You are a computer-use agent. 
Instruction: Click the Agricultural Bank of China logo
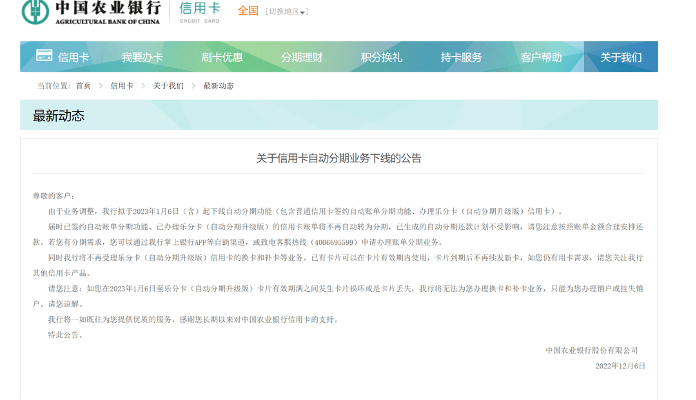pos(90,13)
